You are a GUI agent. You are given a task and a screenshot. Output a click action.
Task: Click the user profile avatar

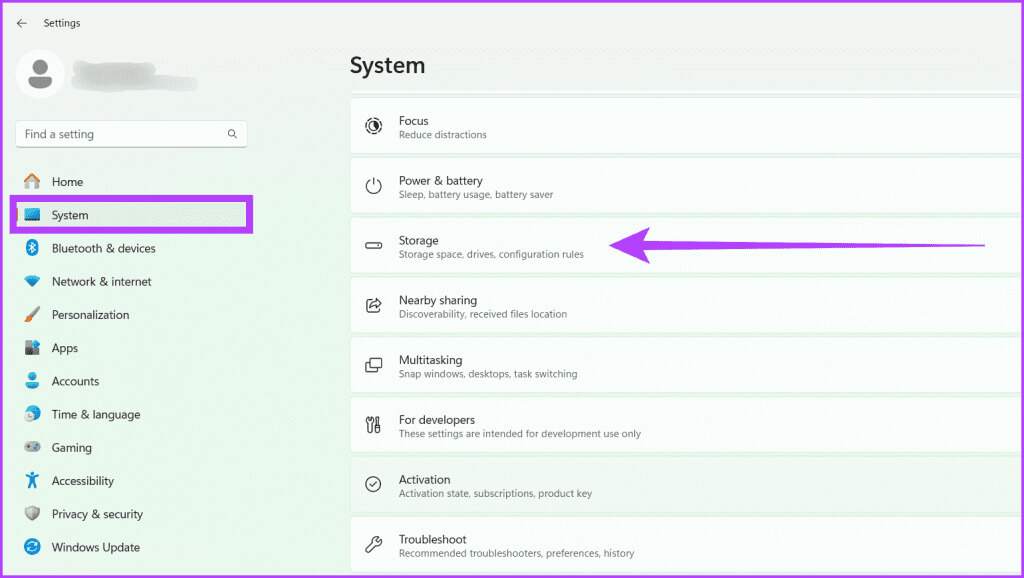point(40,74)
